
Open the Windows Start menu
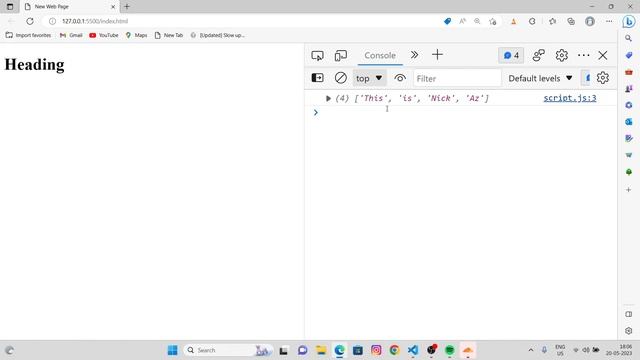click(173, 350)
